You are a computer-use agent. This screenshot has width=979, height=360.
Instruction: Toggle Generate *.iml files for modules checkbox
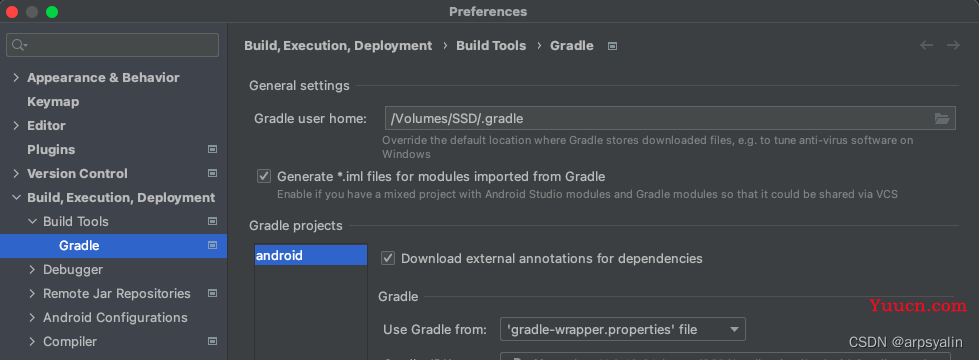tap(264, 177)
